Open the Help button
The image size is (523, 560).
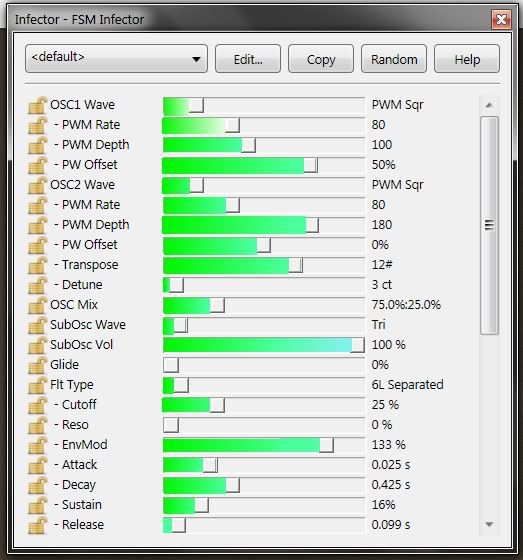point(467,59)
